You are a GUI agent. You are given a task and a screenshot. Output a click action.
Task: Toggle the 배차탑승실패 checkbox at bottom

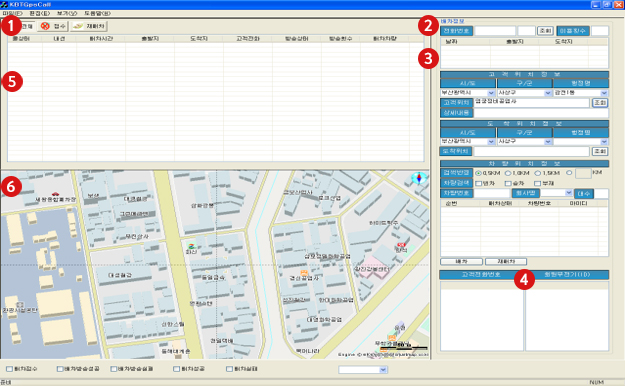pos(114,369)
